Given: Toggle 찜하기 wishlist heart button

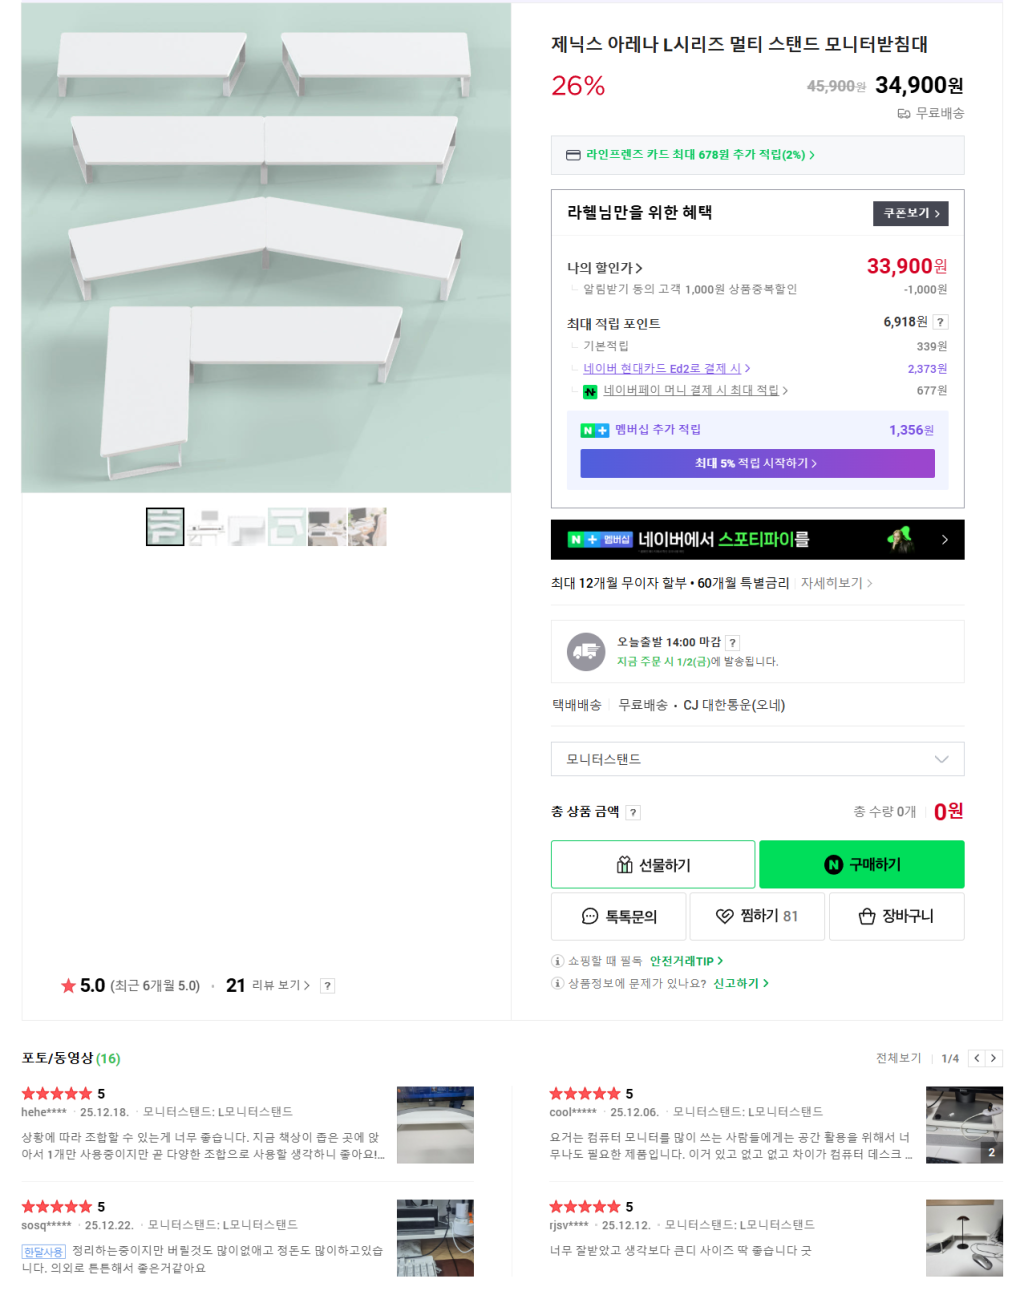Looking at the screenshot, I should point(757,916).
